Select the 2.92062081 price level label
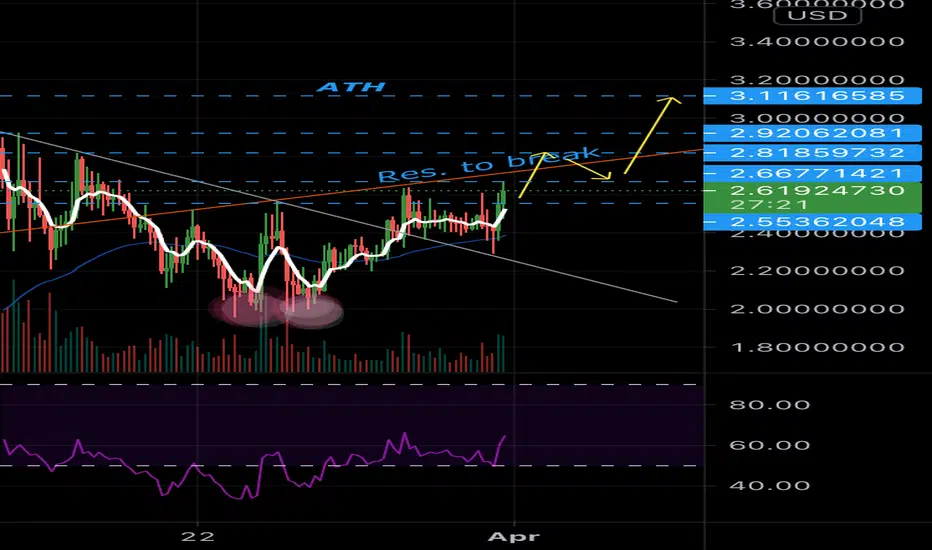 point(812,133)
